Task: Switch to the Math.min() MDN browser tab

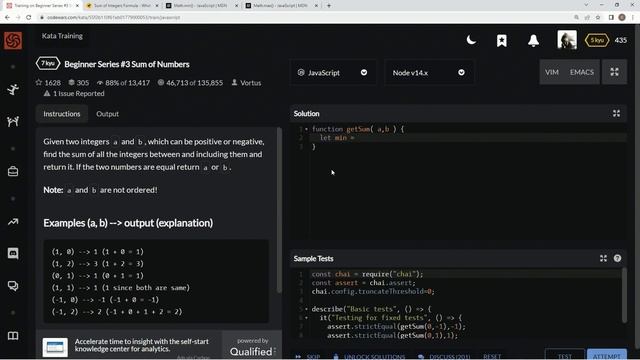Action: click(200, 6)
